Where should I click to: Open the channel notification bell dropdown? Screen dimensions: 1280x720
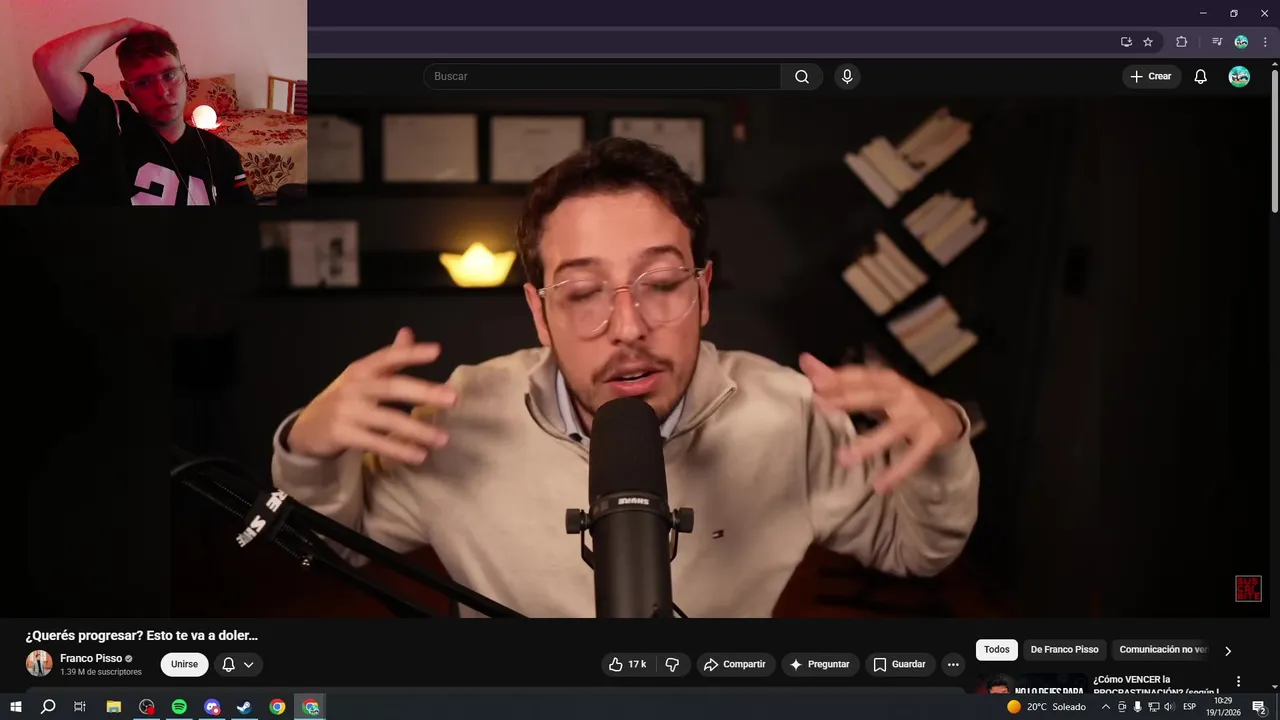pyautogui.click(x=238, y=664)
